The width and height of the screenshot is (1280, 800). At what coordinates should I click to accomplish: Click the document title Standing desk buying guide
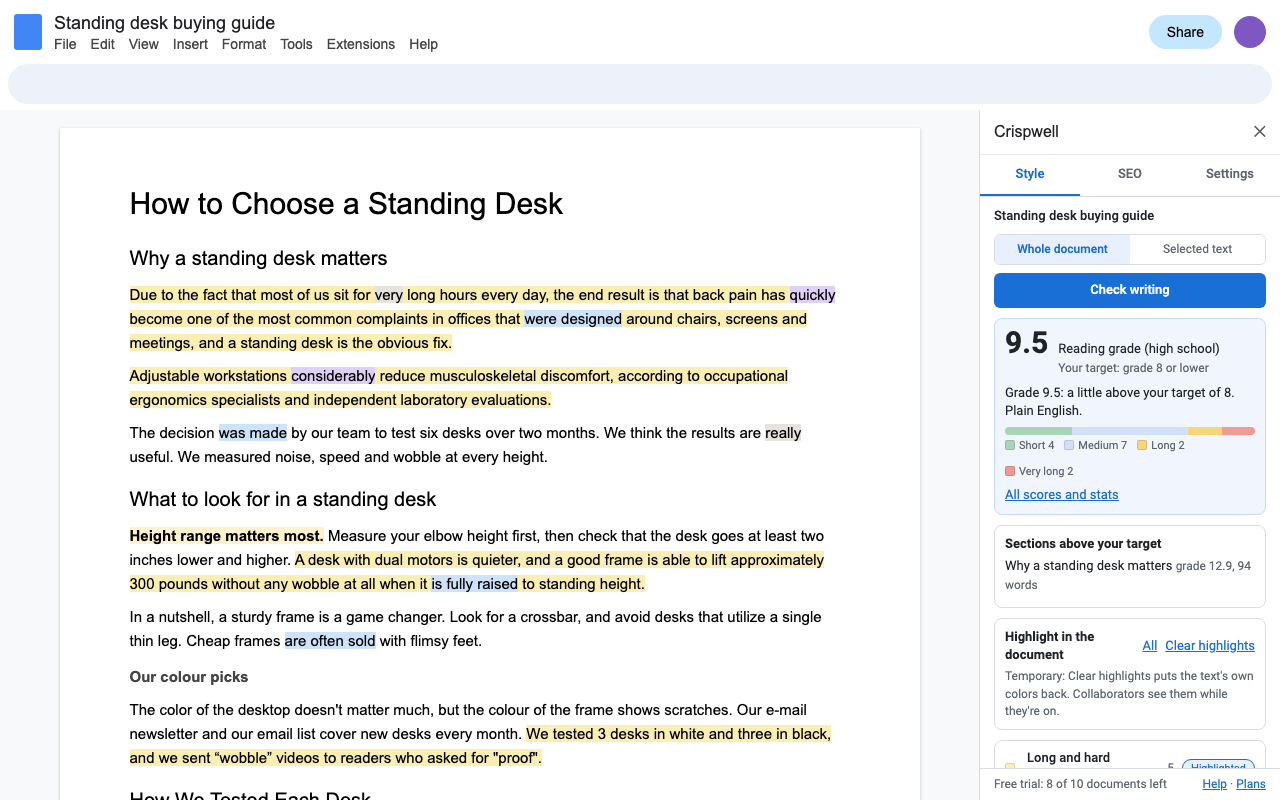point(164,23)
